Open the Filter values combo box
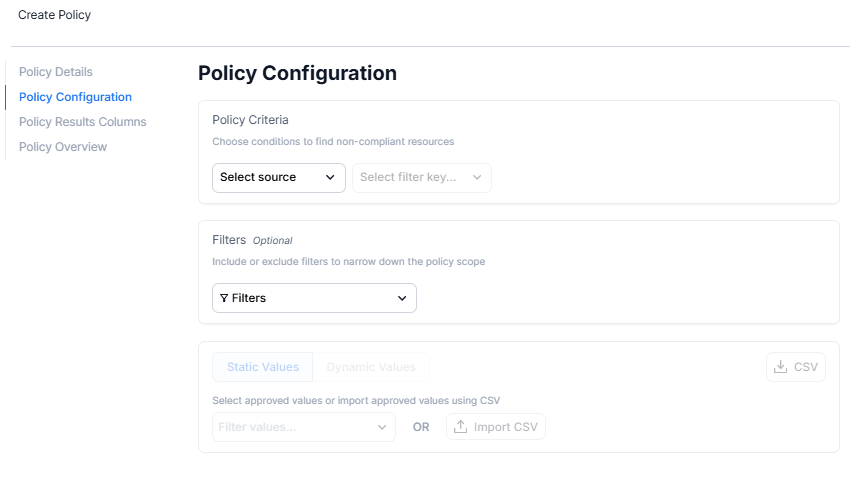Screen dimensions: 850x488 (x=304, y=427)
